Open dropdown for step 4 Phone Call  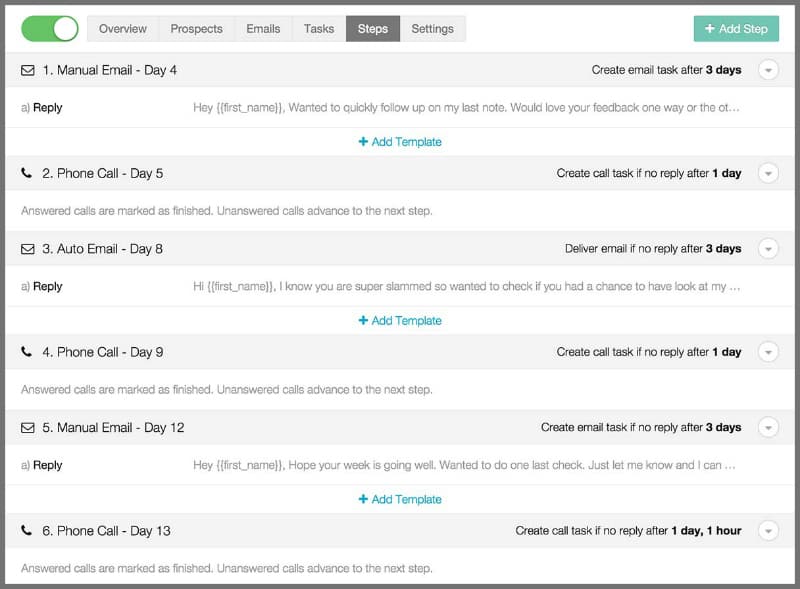(768, 352)
